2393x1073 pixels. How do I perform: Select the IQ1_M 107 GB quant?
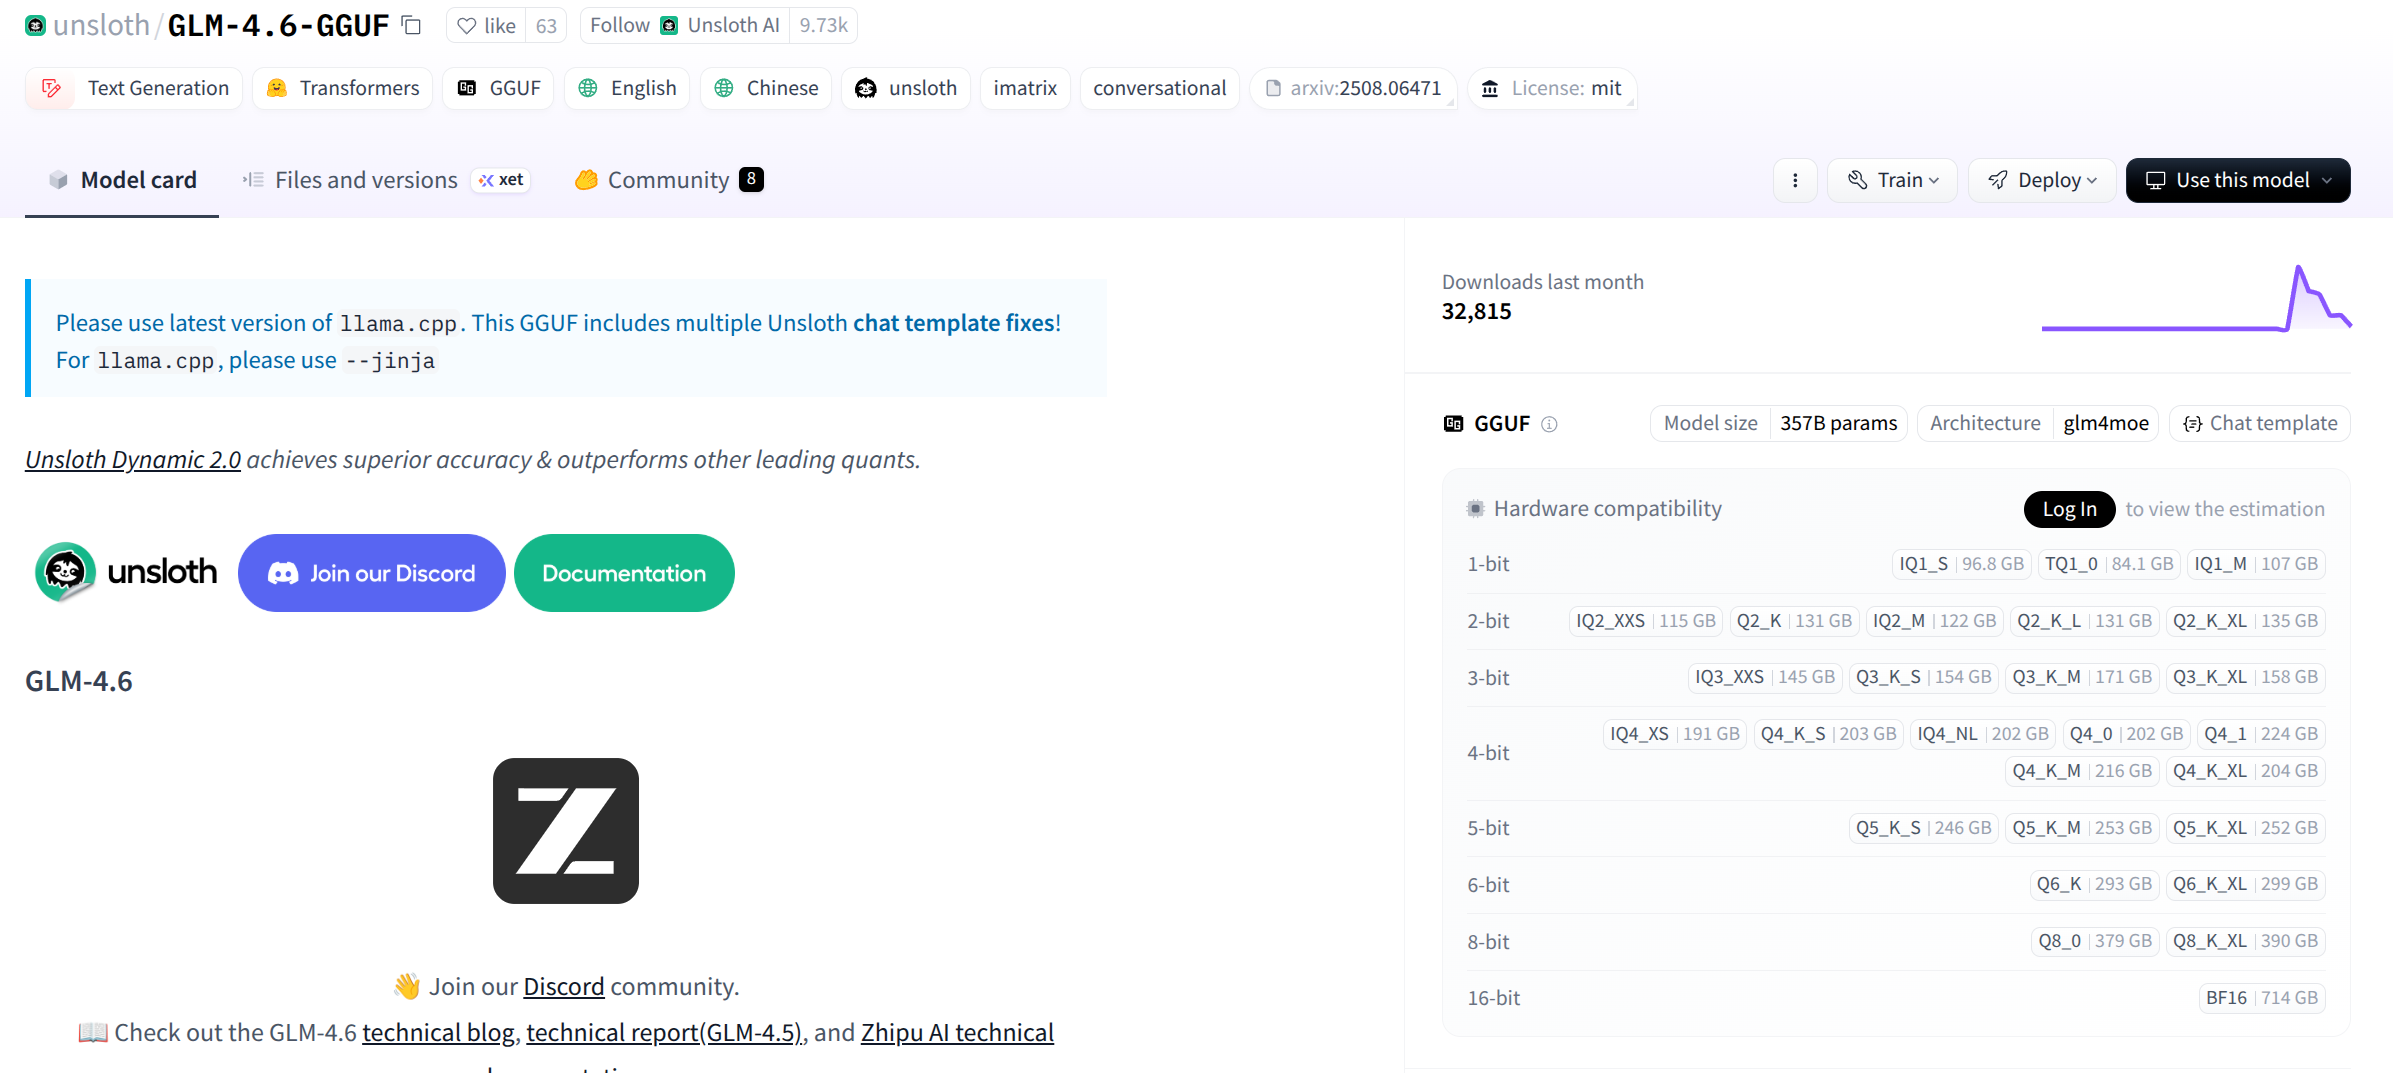(2256, 564)
